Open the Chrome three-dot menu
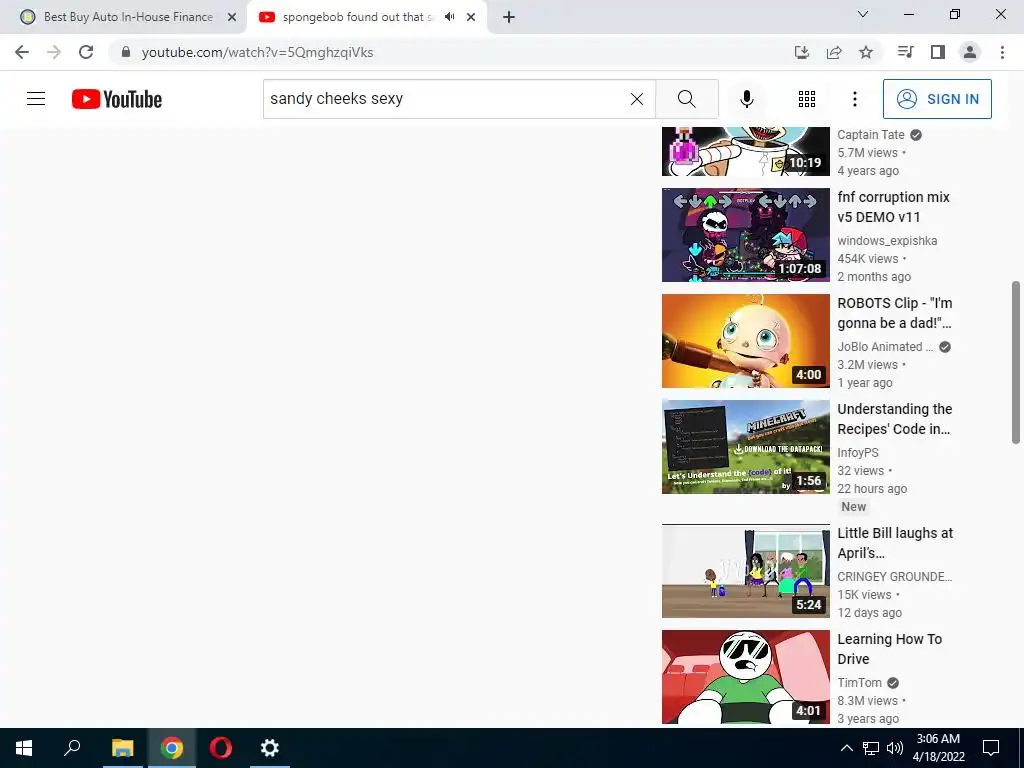This screenshot has width=1024, height=768. tap(1002, 52)
